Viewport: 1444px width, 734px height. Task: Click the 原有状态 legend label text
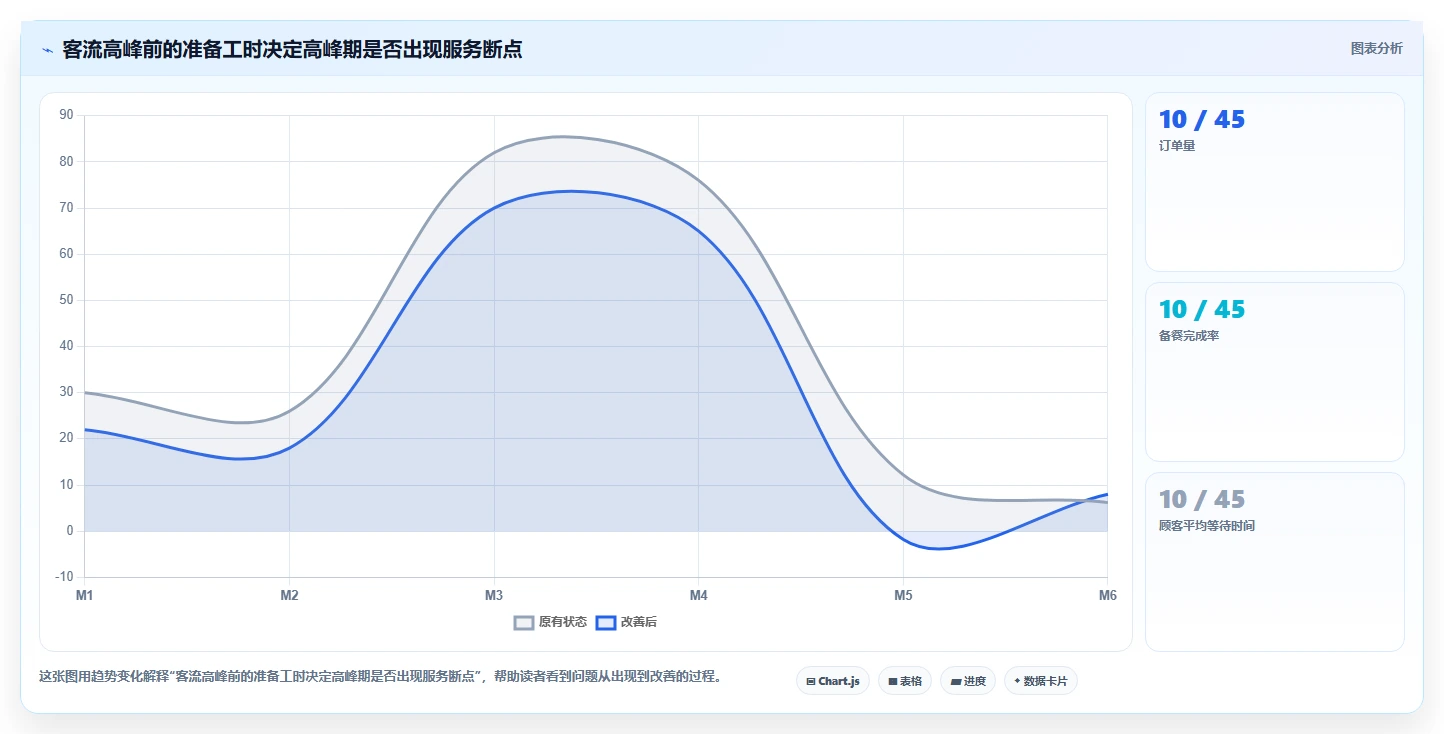tap(563, 622)
